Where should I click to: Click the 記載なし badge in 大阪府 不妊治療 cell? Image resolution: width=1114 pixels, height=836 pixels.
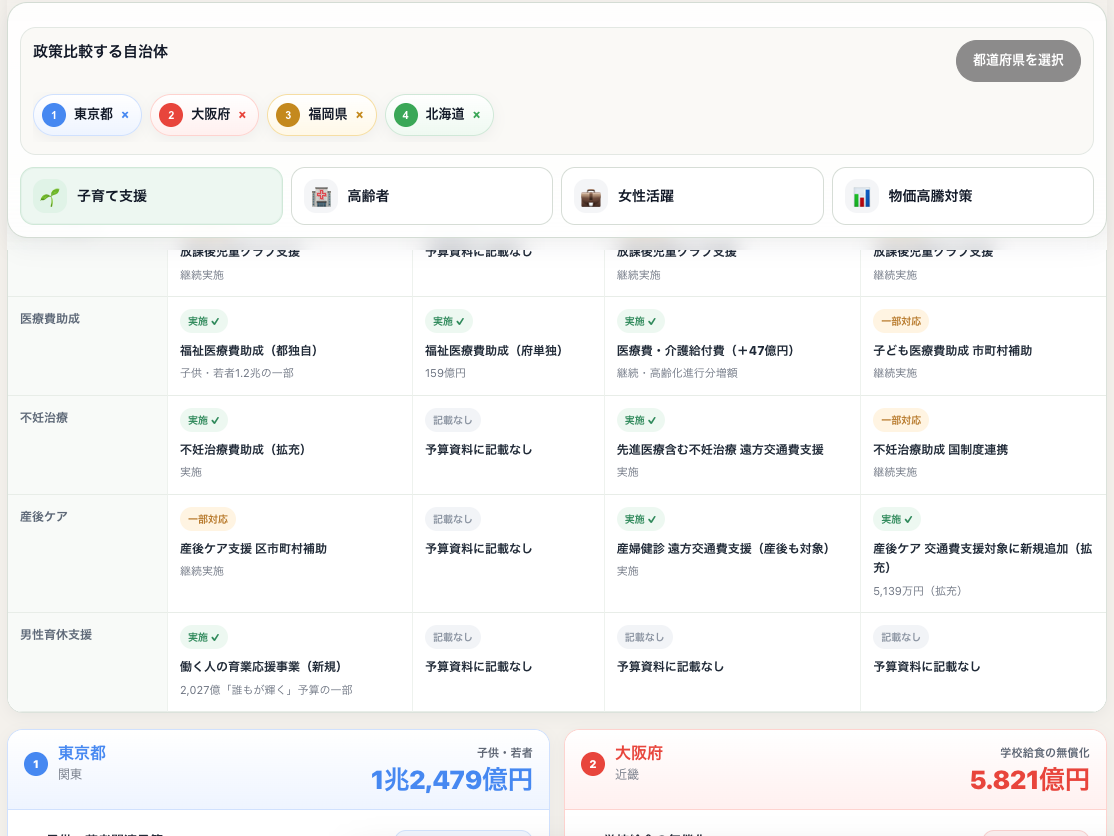[453, 420]
